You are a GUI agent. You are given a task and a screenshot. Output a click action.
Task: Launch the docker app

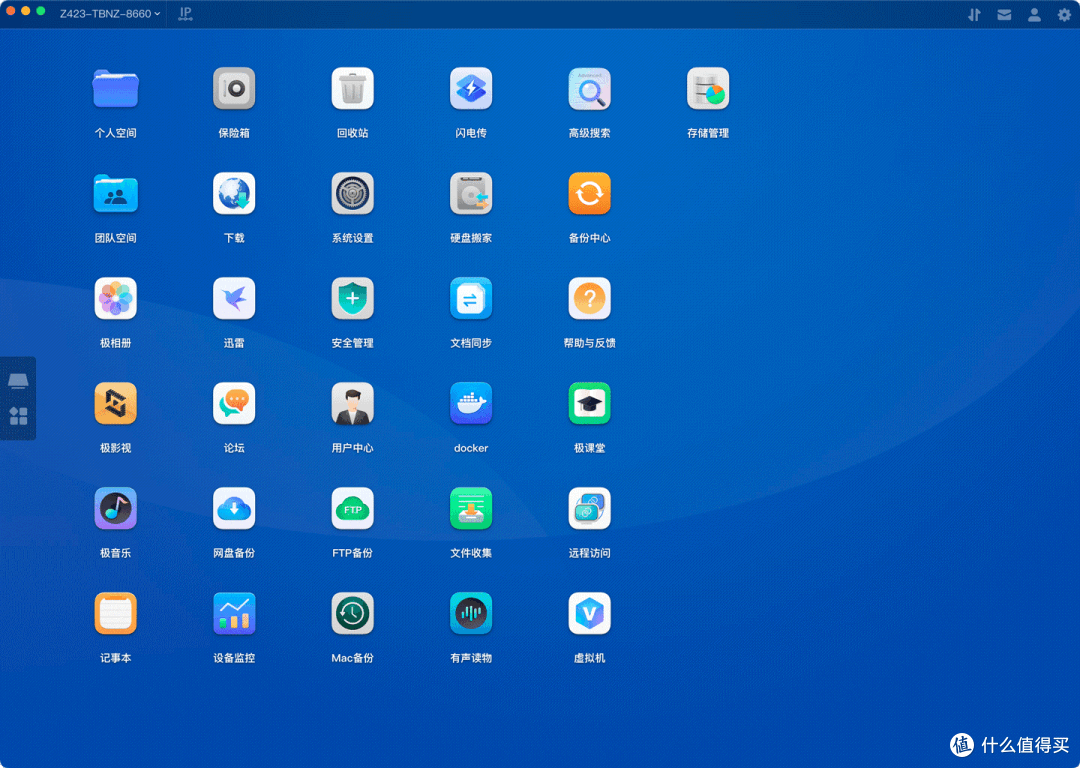(471, 404)
